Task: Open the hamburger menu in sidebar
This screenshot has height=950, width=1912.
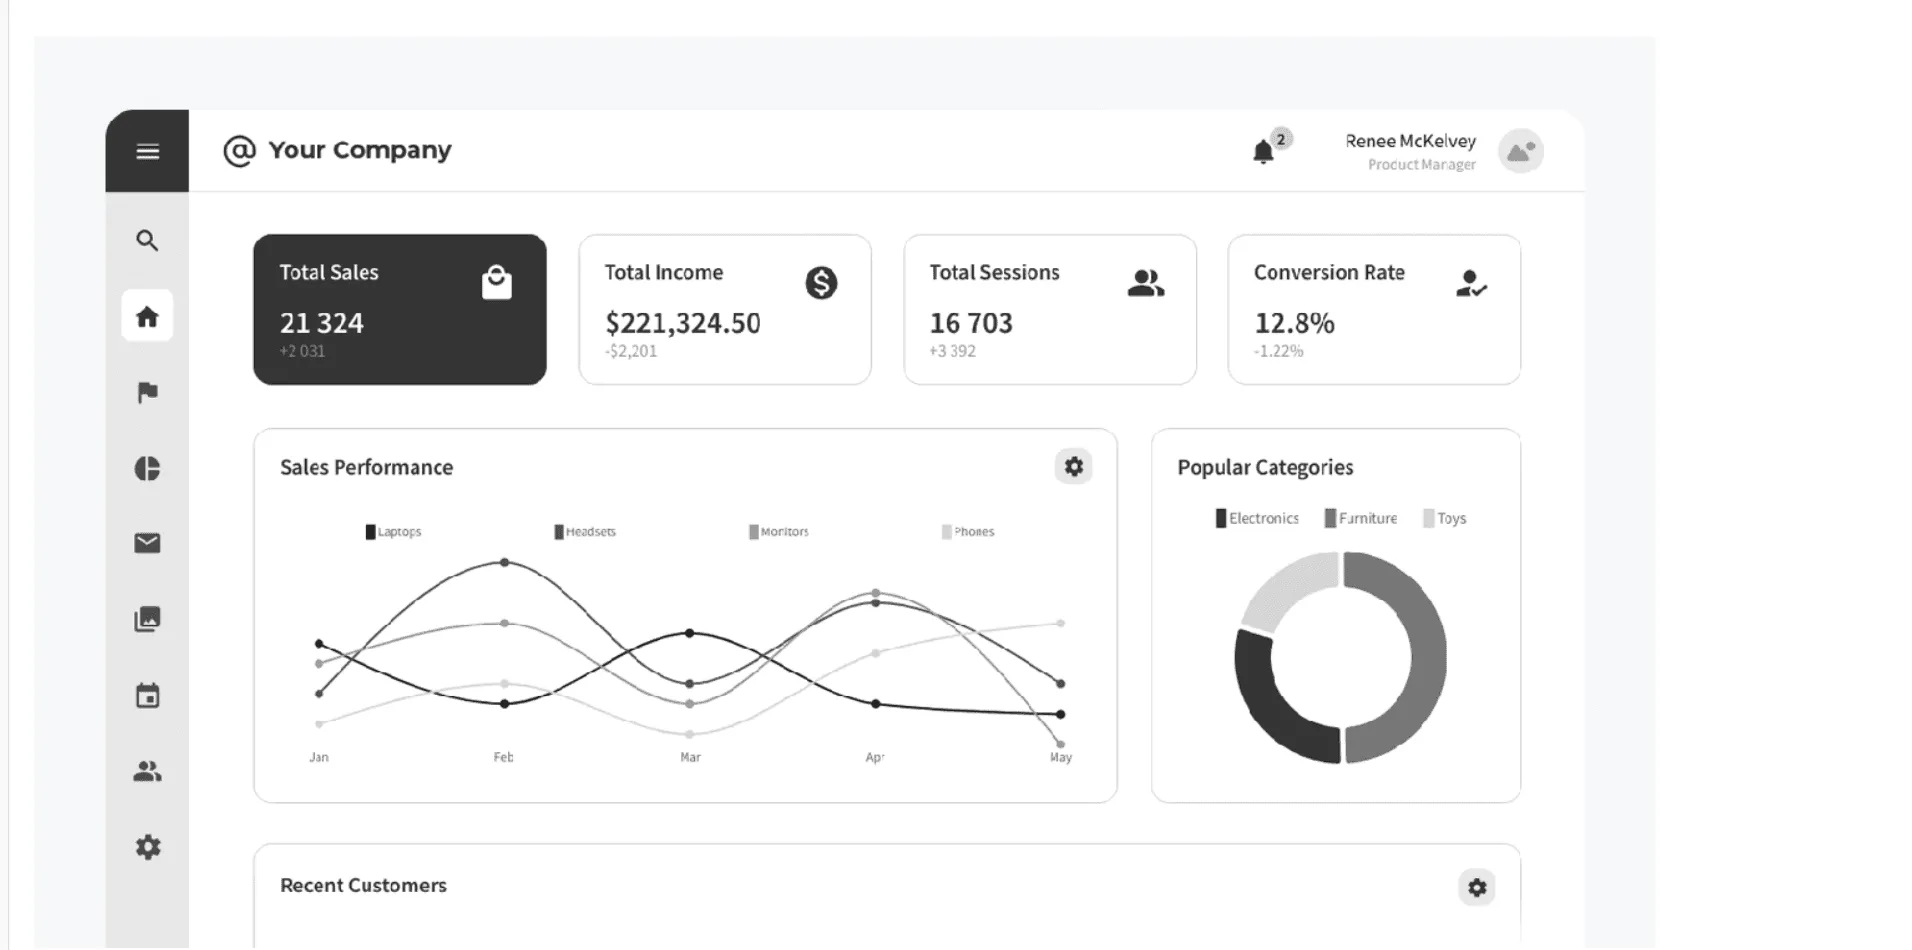Action: coord(147,151)
